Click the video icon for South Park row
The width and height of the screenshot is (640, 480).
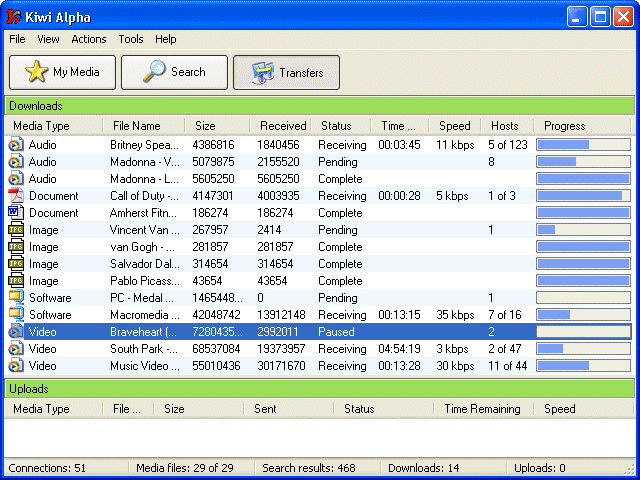click(16, 349)
